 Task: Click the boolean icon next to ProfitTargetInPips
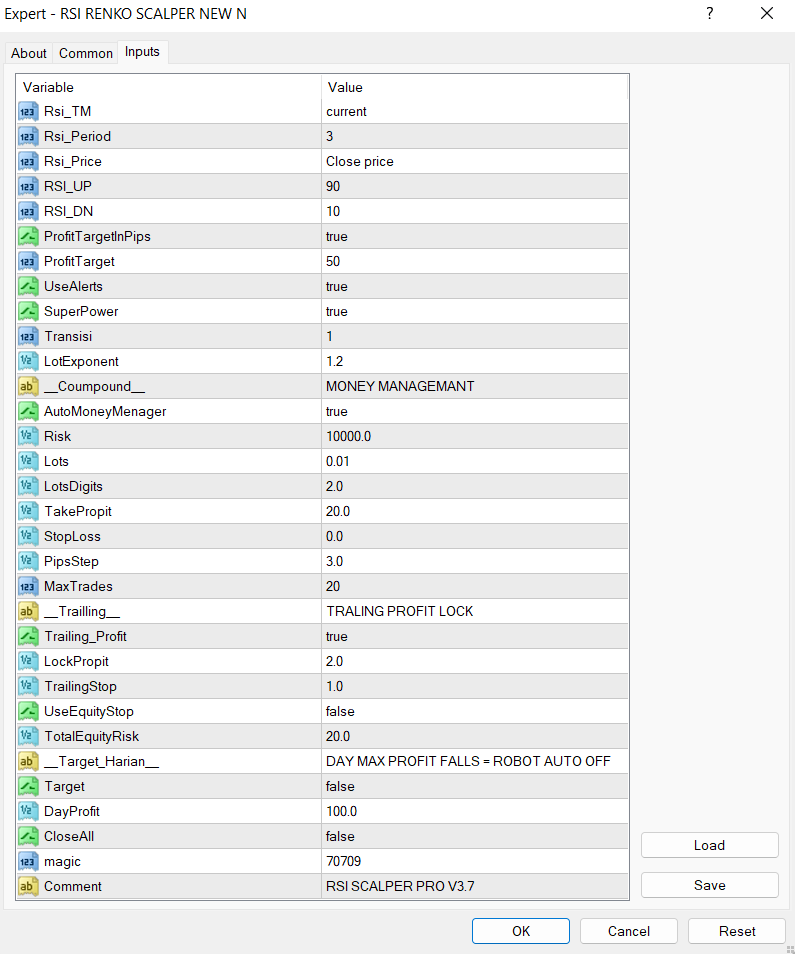(x=28, y=236)
